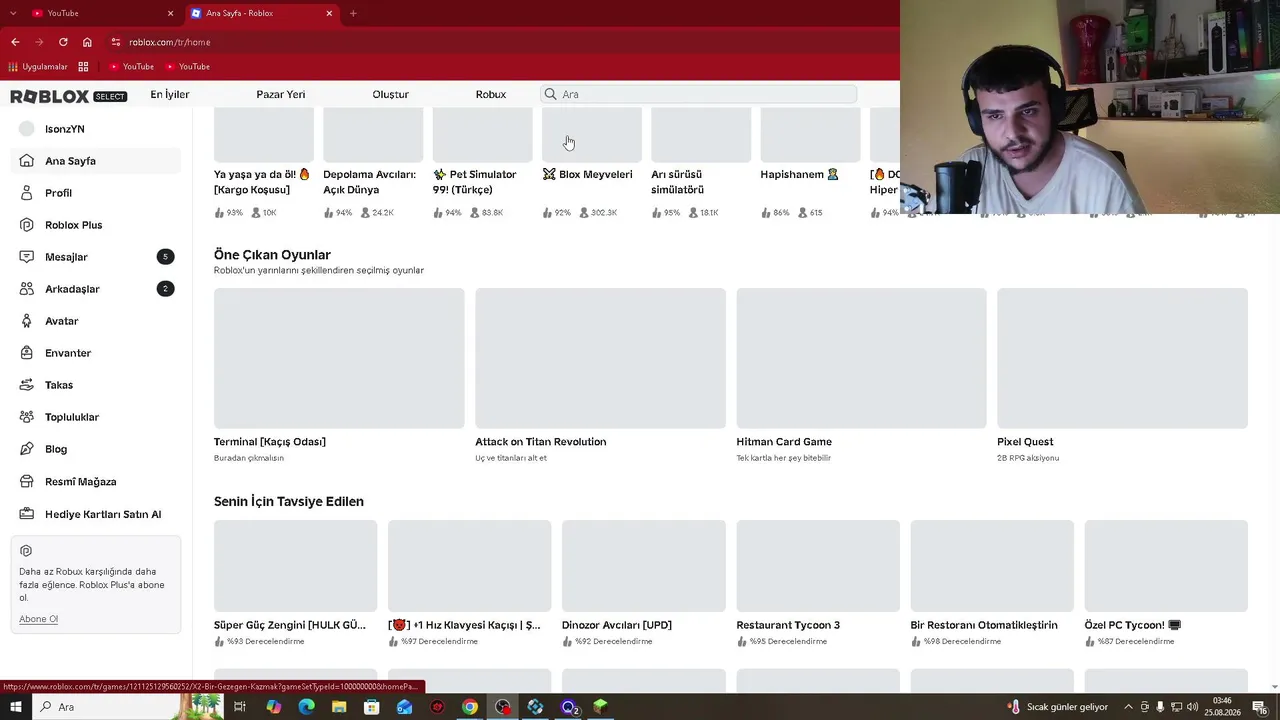Open the Restaurant Tycoon 3 thumbnail

(818, 566)
